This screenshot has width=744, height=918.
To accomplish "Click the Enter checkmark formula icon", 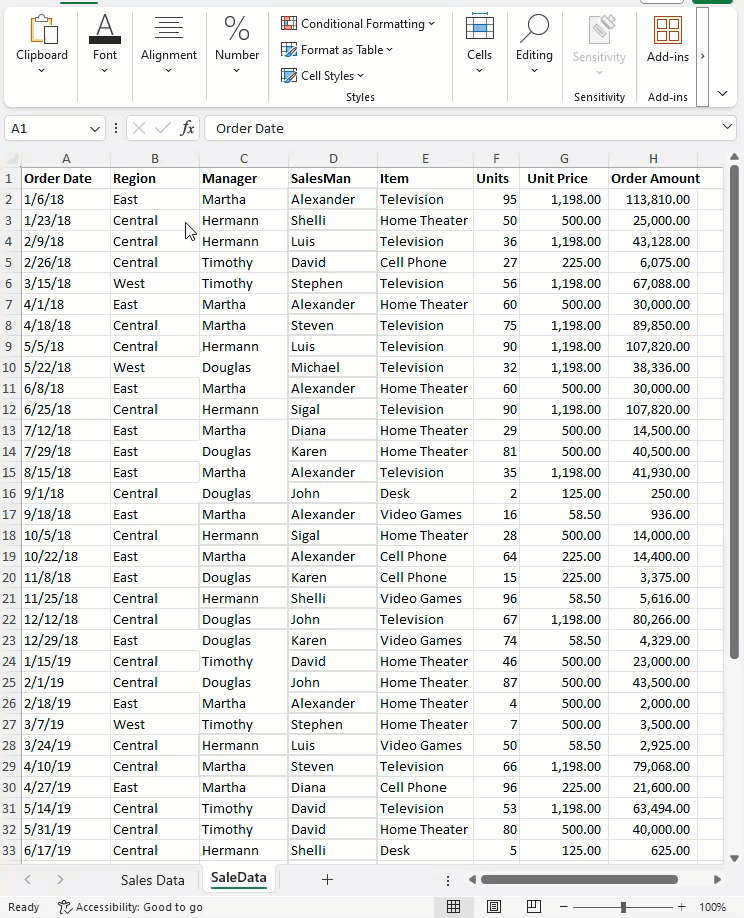I will (163, 128).
